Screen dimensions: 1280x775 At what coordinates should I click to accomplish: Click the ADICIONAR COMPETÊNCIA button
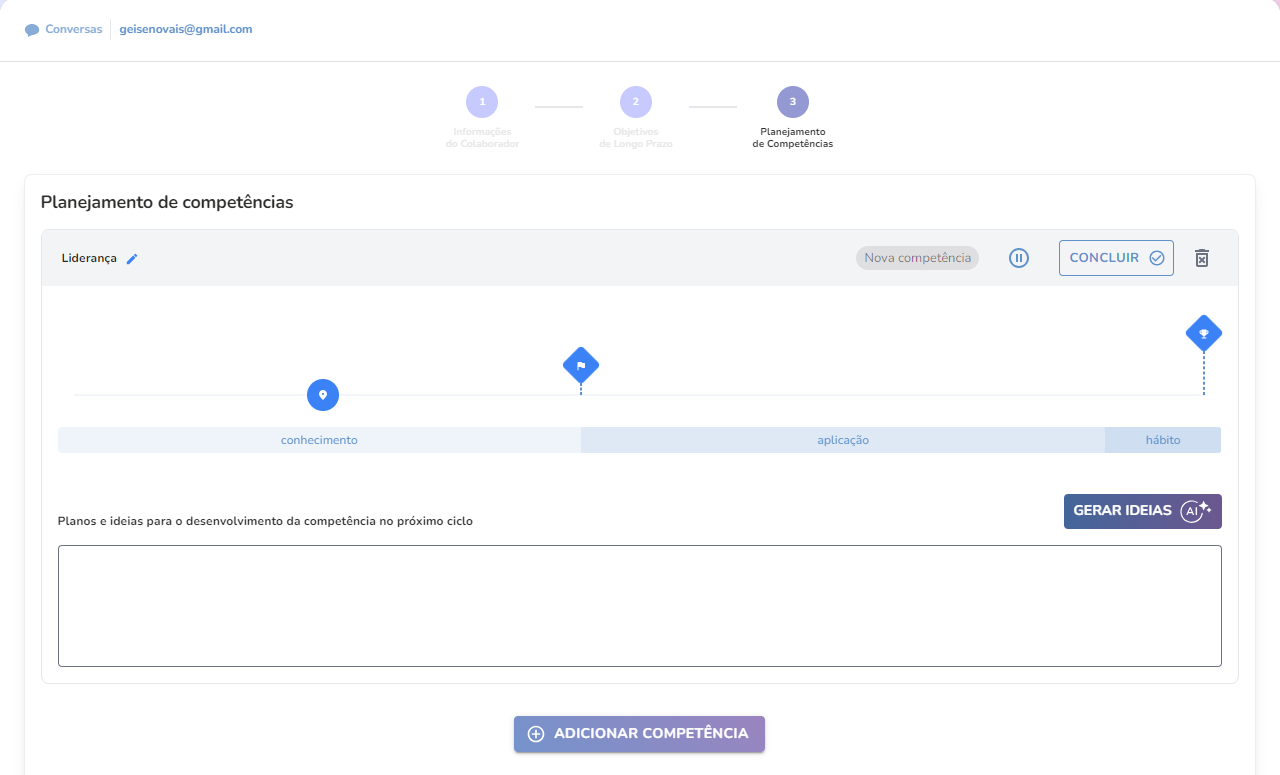pyautogui.click(x=639, y=734)
